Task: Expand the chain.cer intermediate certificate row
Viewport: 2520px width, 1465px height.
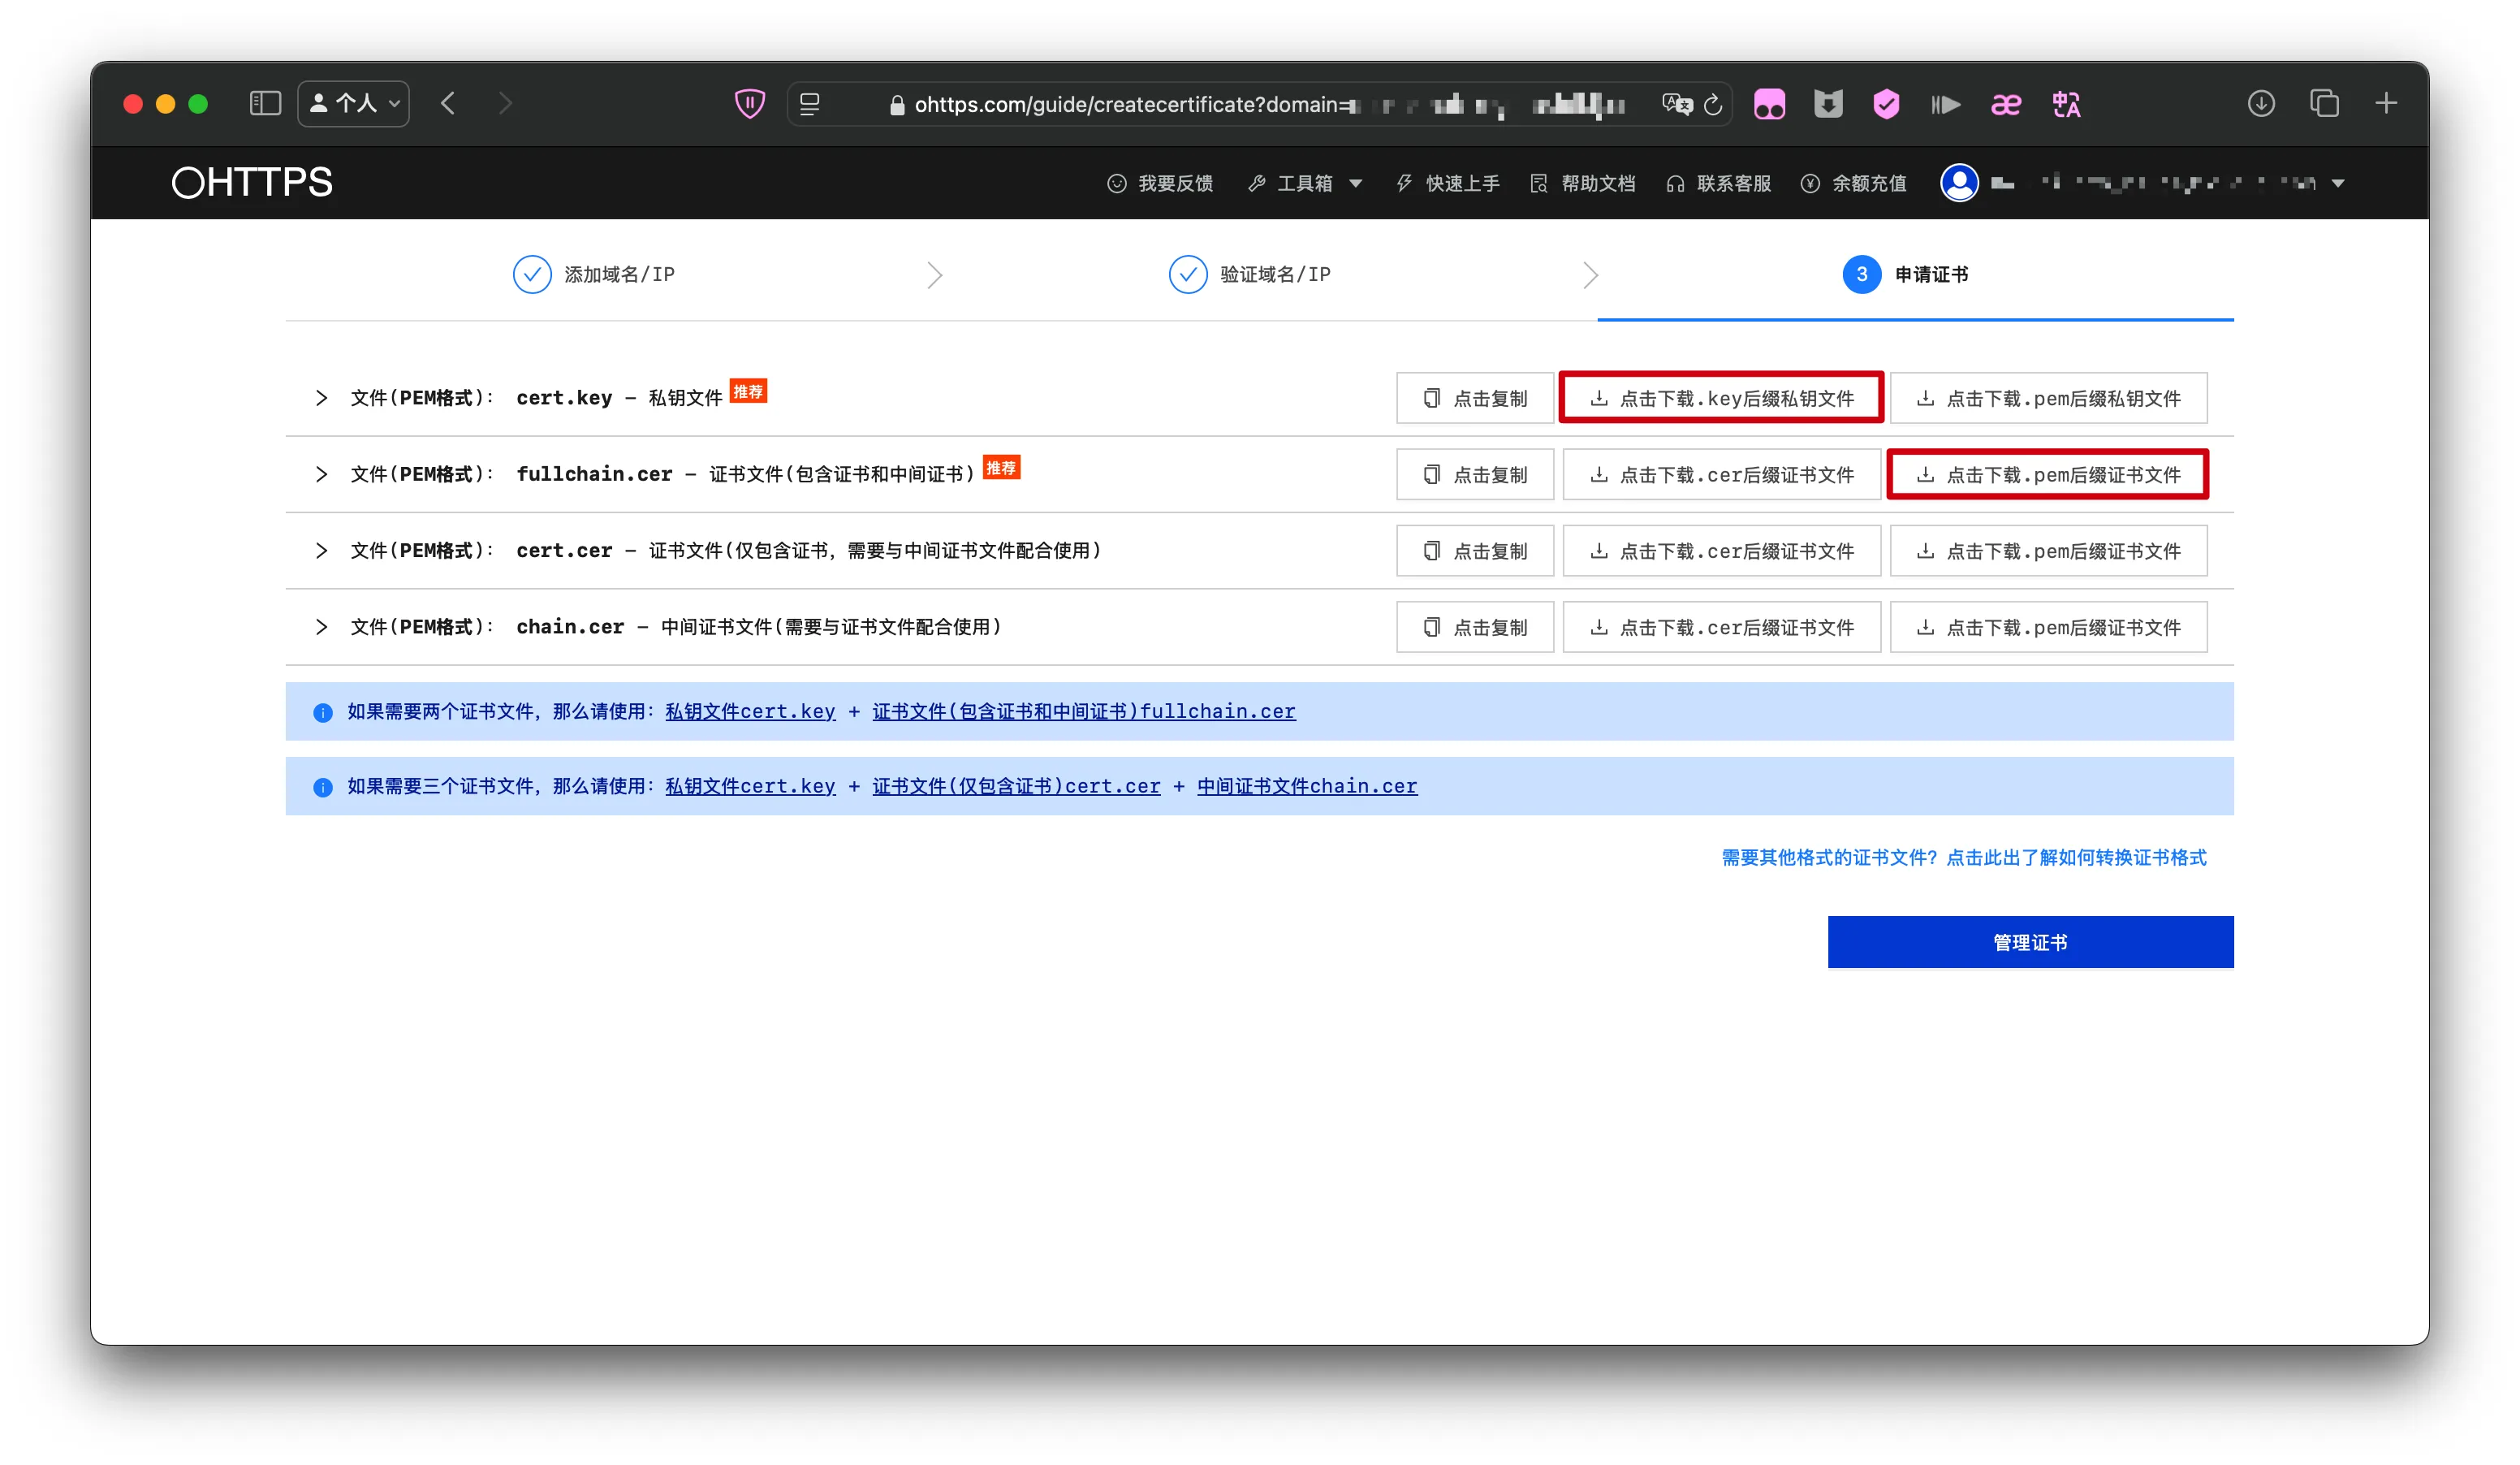Action: pos(321,627)
